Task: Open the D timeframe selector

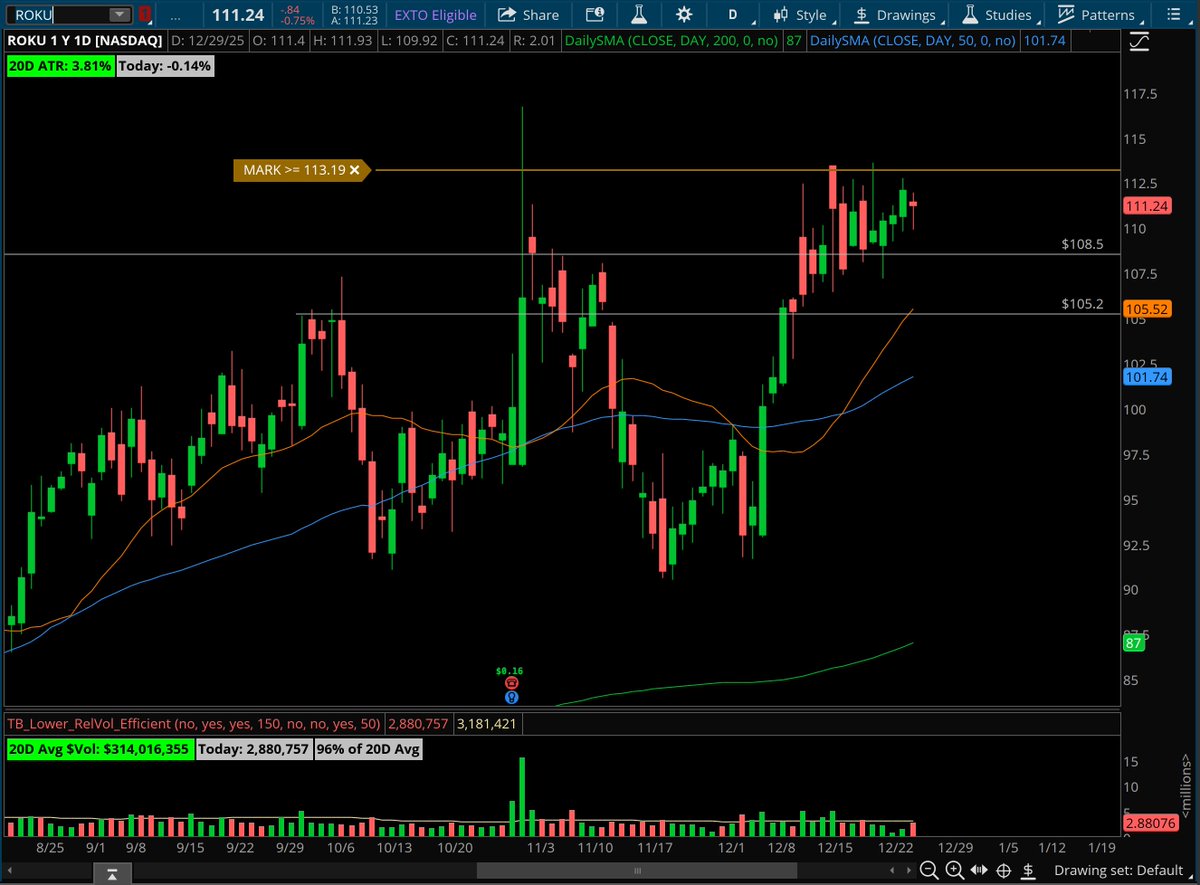Action: (x=733, y=15)
